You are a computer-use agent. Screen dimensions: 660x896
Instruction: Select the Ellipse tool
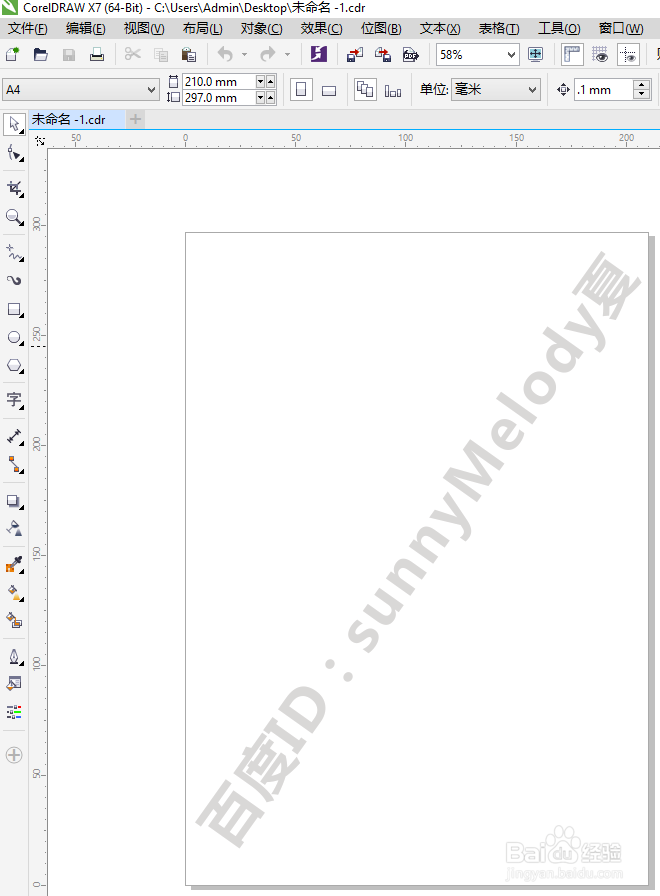(x=14, y=338)
